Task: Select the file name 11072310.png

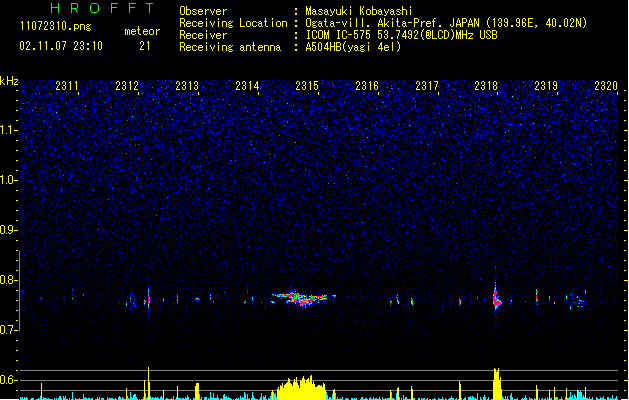Action: click(55, 27)
